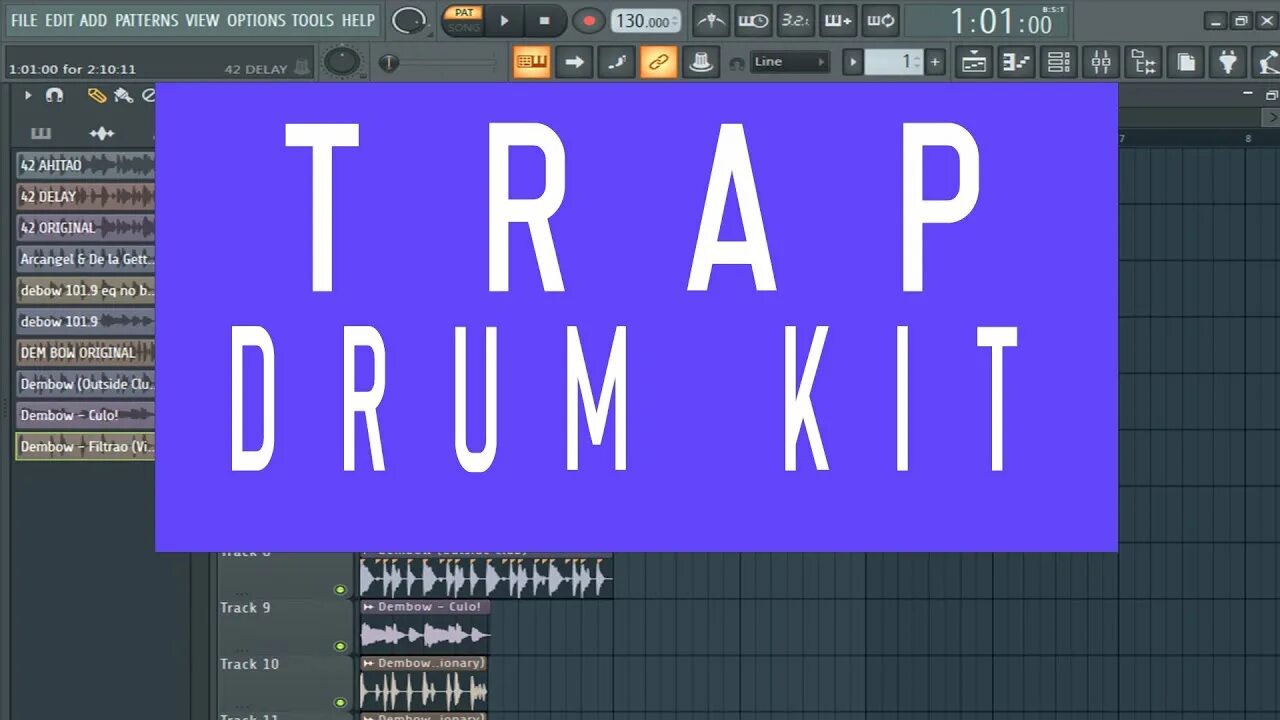Toggle the 3-2-1 recording countdown
1280x720 pixels.
796,20
